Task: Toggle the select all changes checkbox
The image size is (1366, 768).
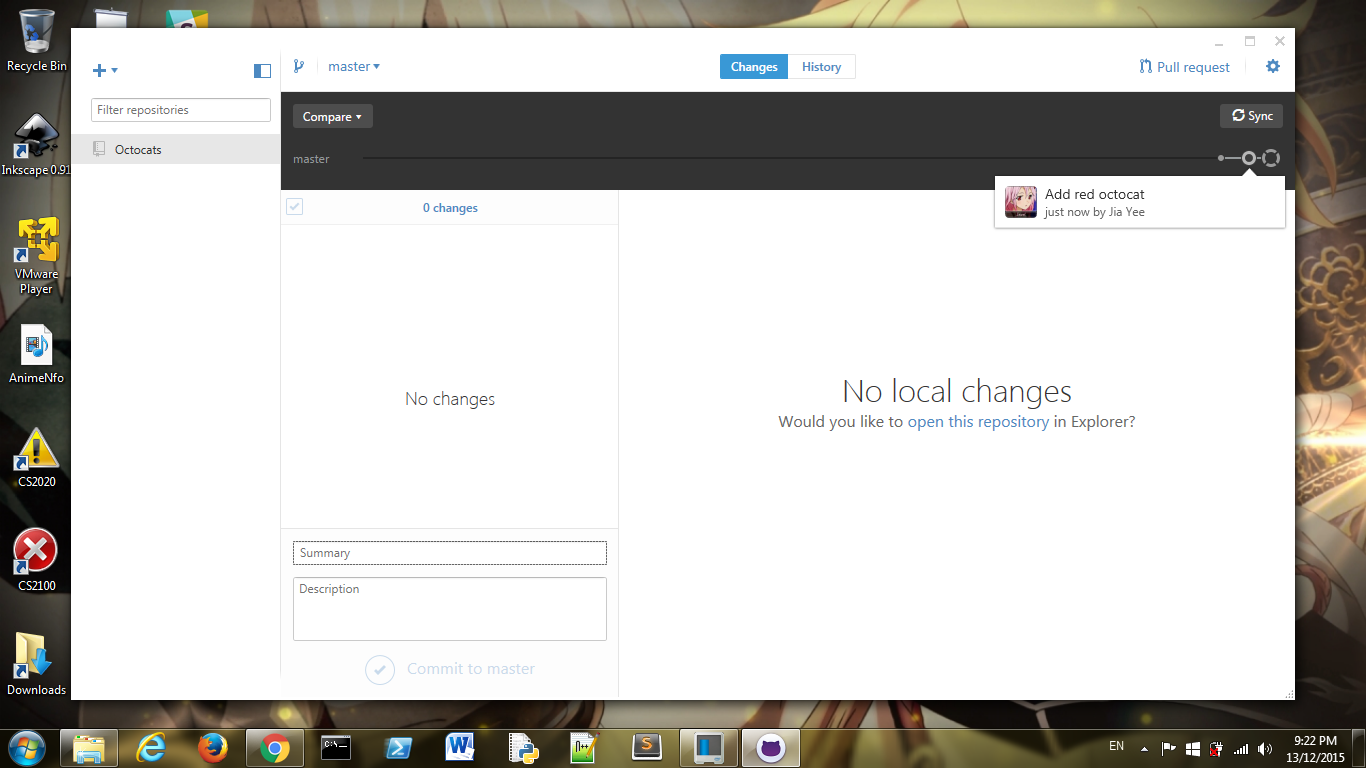Action: tap(294, 207)
